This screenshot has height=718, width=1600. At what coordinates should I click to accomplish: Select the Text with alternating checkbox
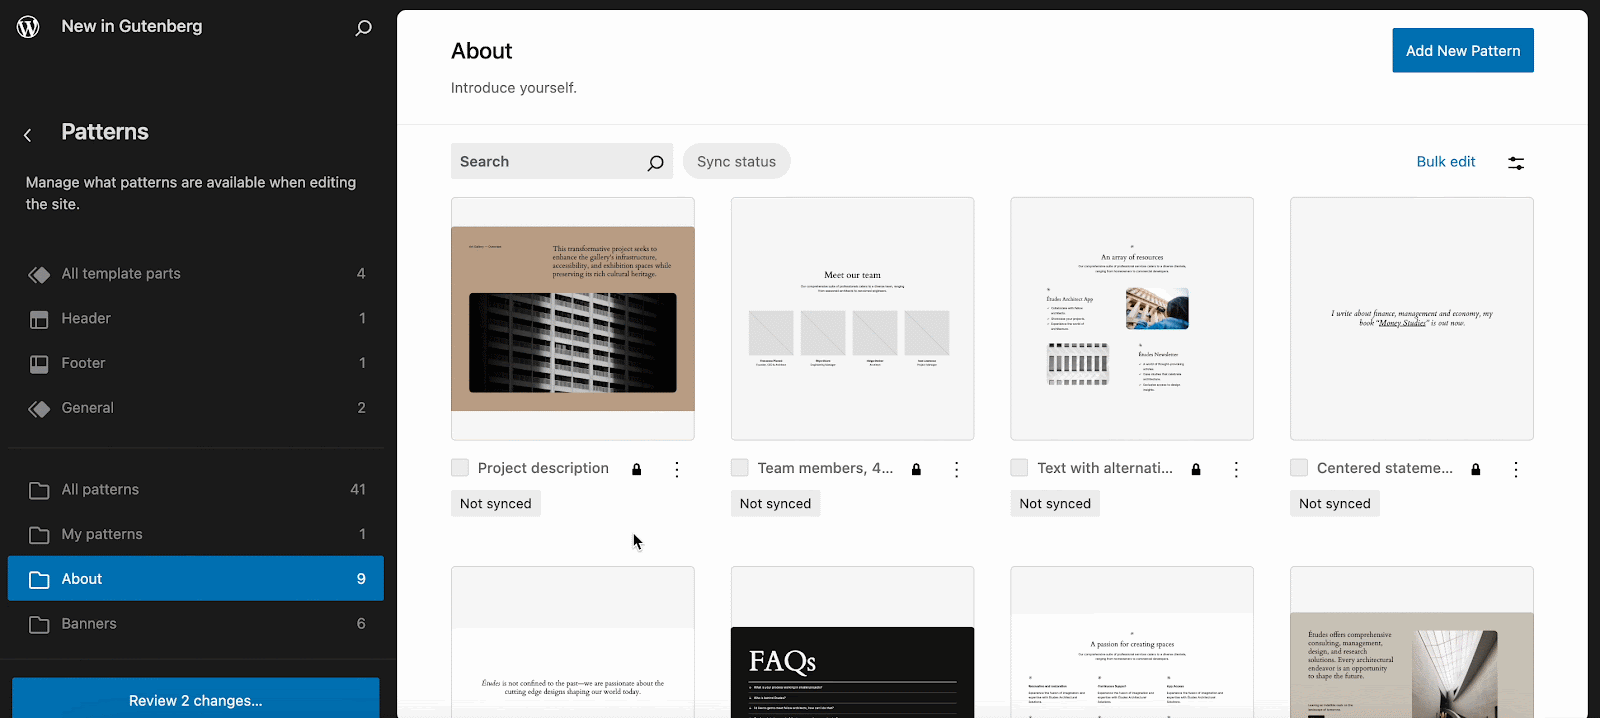1019,468
